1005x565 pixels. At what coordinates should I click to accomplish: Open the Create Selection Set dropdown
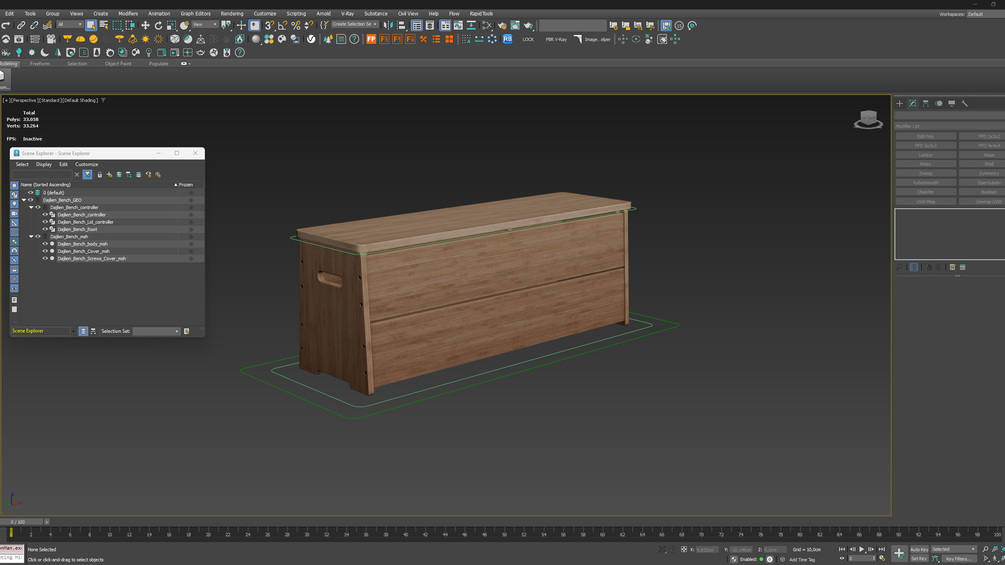tap(355, 24)
